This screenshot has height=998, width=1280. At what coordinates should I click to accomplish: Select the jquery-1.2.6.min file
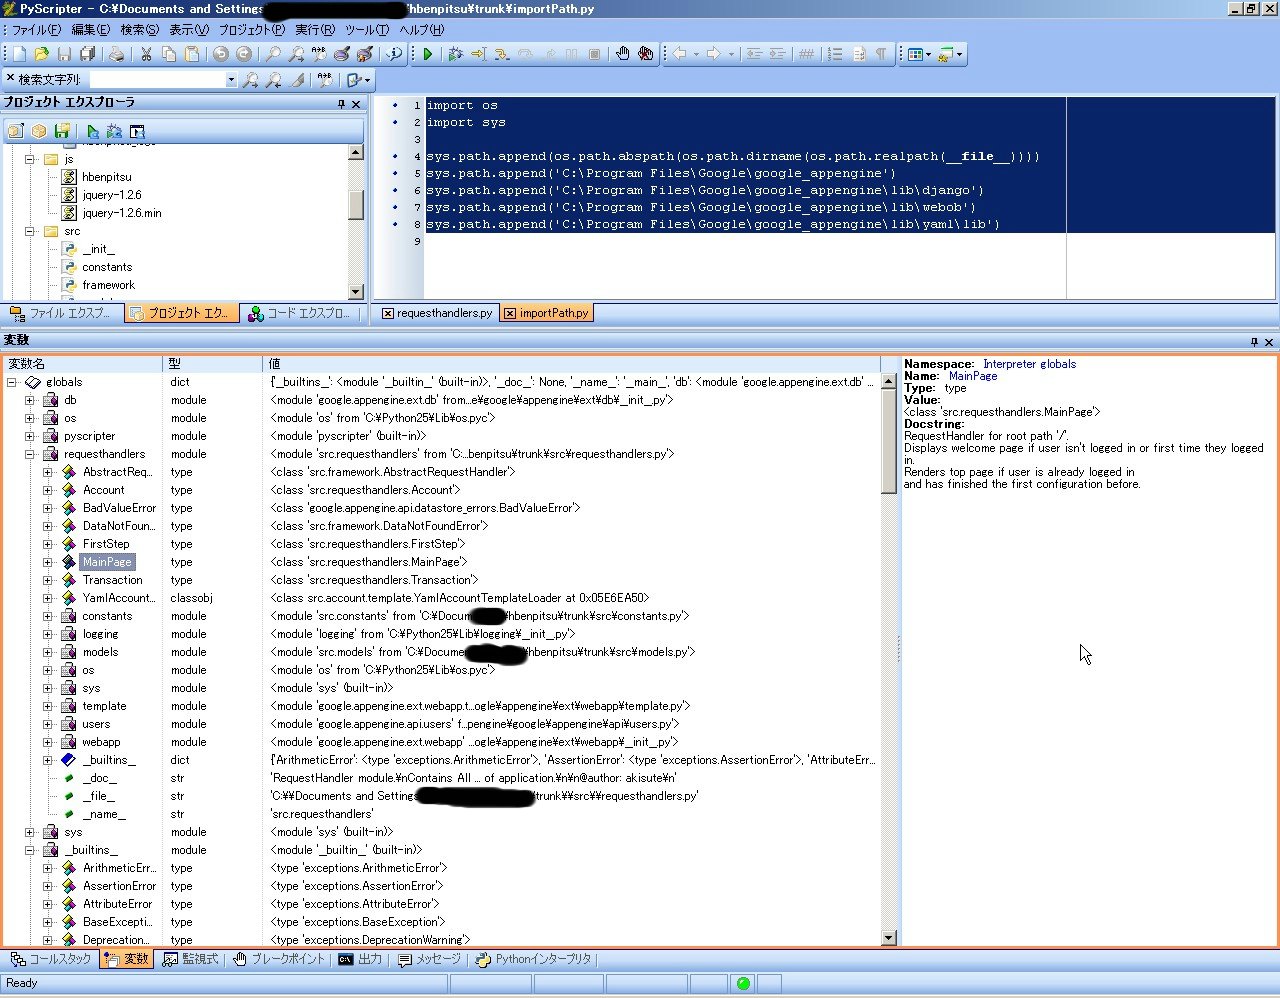coord(121,213)
